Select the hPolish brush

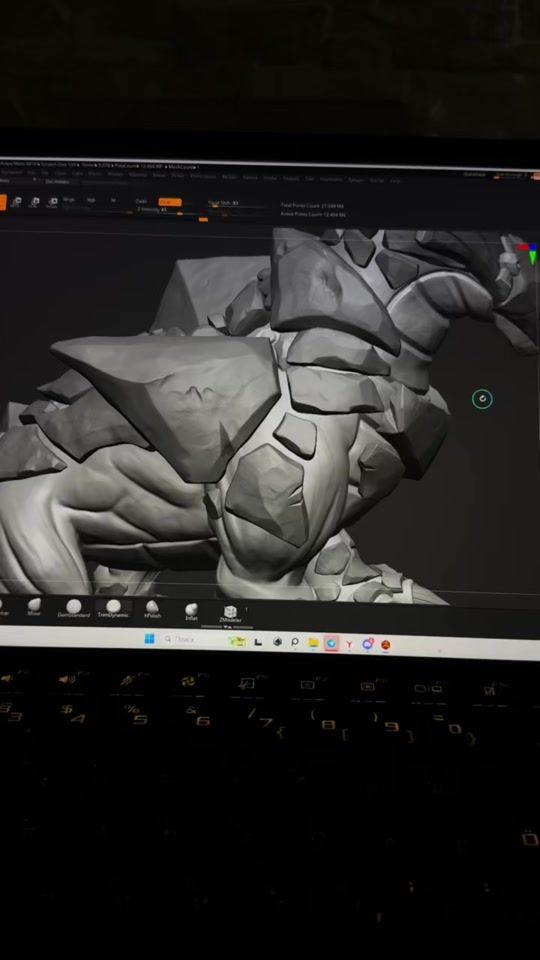152,609
